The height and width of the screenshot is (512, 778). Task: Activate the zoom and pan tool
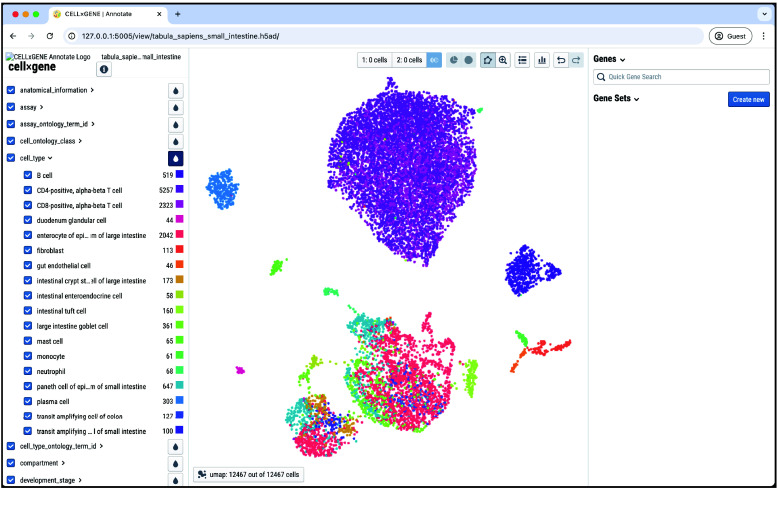[x=503, y=60]
